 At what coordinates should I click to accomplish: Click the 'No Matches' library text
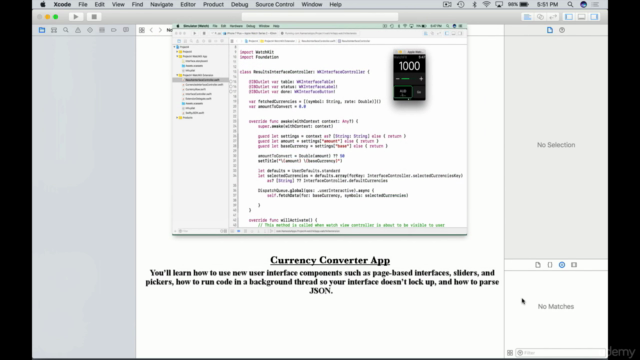(x=556, y=307)
